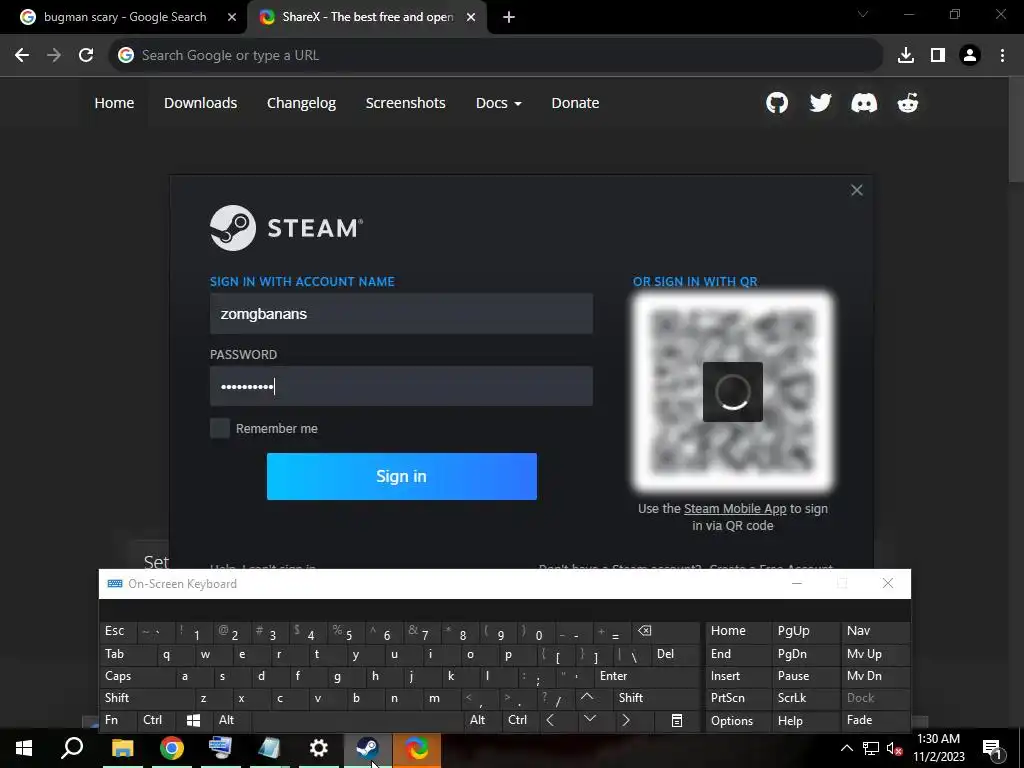Open browser profile avatar menu
Viewport: 1024px width, 768px height.
coord(970,56)
